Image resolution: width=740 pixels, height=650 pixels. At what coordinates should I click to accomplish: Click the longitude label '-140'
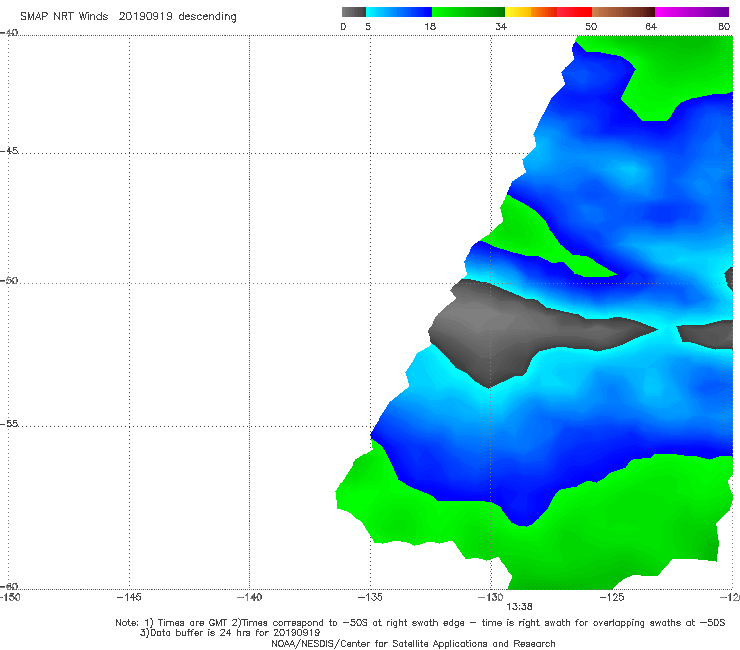[x=249, y=597]
